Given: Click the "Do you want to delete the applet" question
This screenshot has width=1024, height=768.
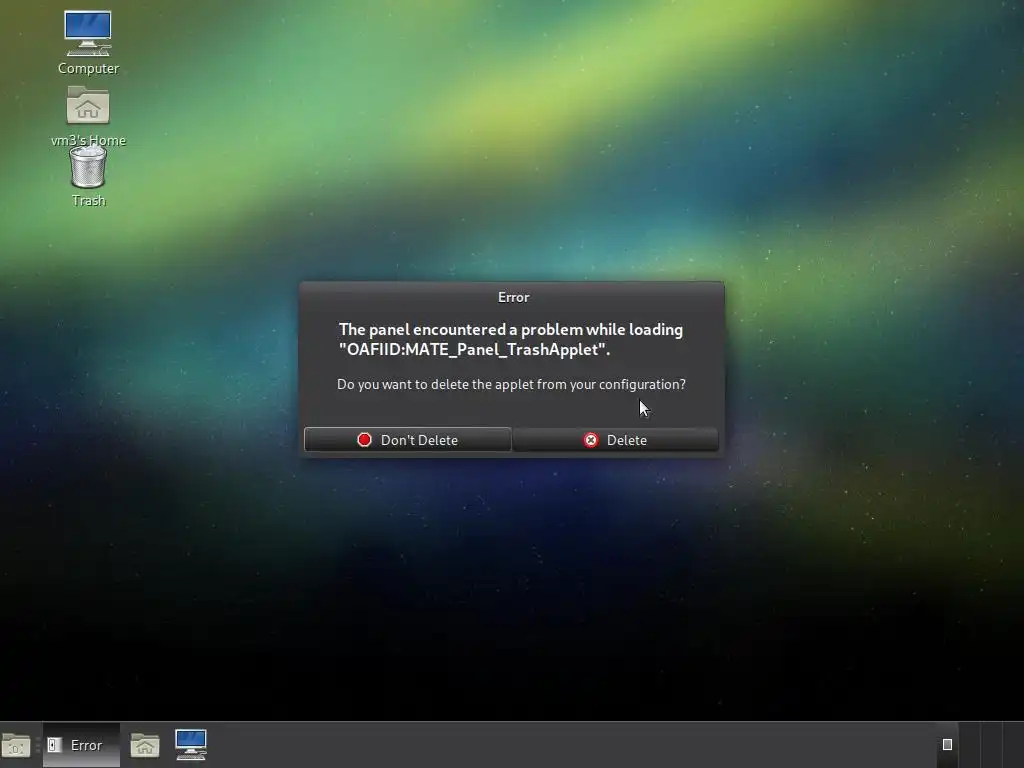Looking at the screenshot, I should point(511,385).
